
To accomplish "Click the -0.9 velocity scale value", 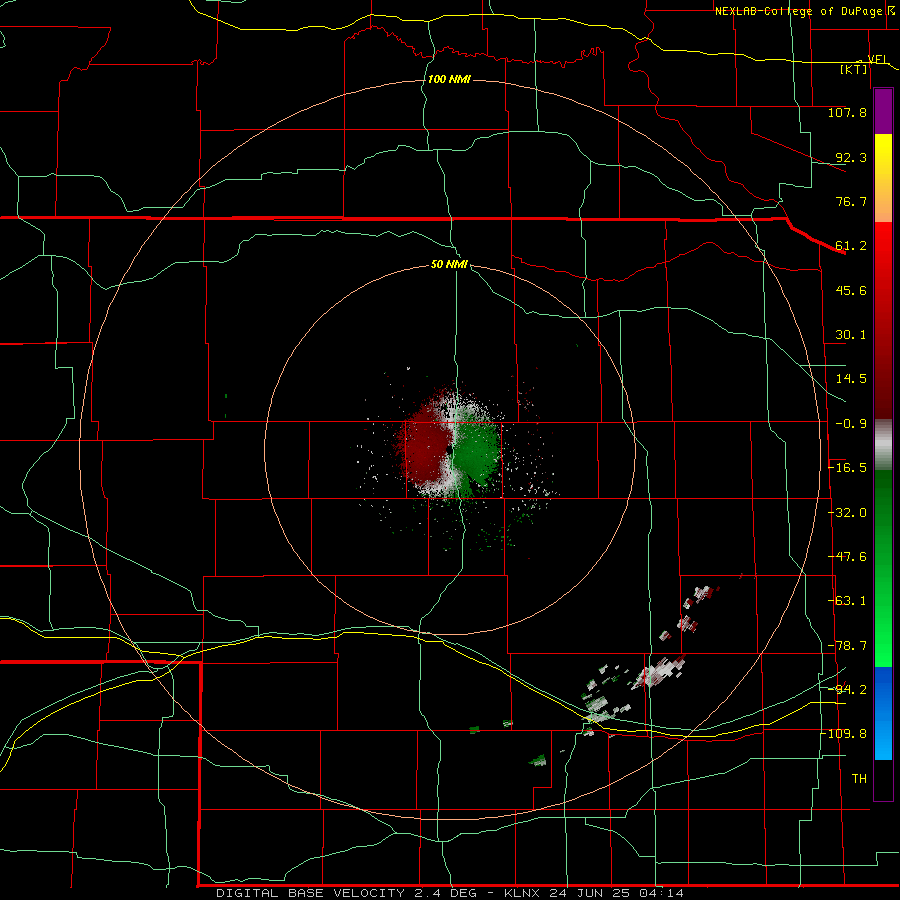I will pyautogui.click(x=851, y=424).
